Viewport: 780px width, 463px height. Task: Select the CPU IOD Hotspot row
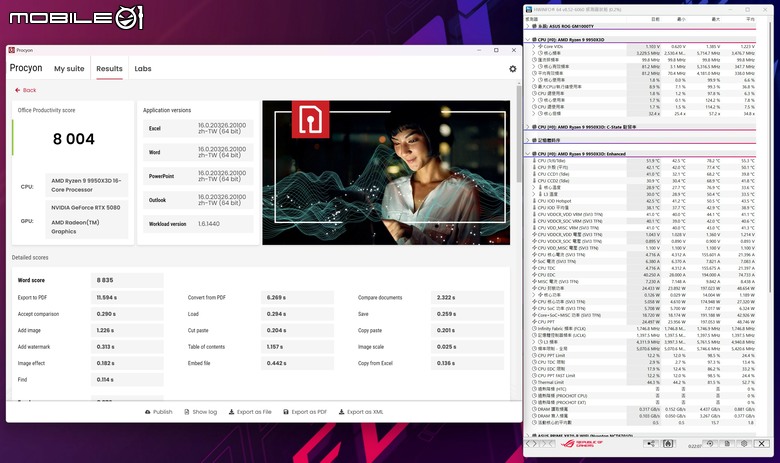pyautogui.click(x=643, y=201)
